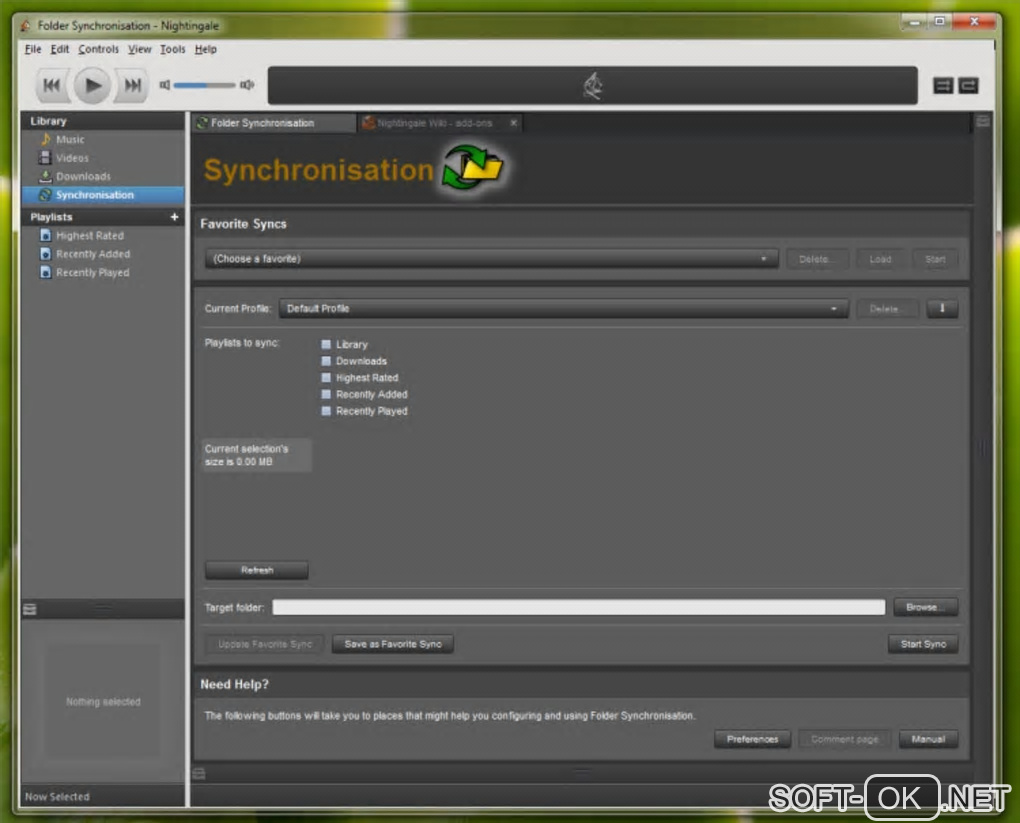Viewport: 1020px width, 823px height.
Task: Switch to the Folder Synchronisation tab
Action: (274, 123)
